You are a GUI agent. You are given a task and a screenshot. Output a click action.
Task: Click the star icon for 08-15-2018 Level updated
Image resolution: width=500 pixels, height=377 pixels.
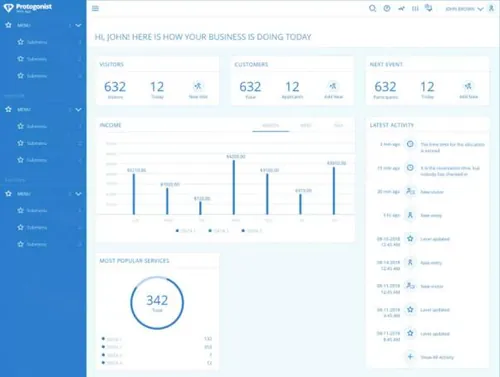[x=410, y=239]
